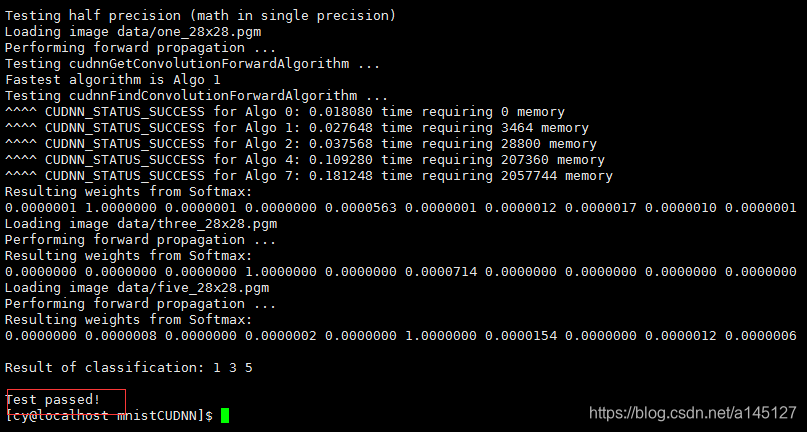Click the softmax value 0.0000006
The height and width of the screenshot is (432, 807).
761,336
